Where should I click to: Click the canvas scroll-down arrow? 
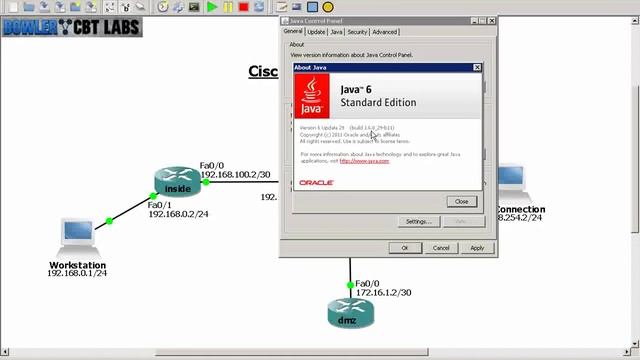[x=636, y=344]
